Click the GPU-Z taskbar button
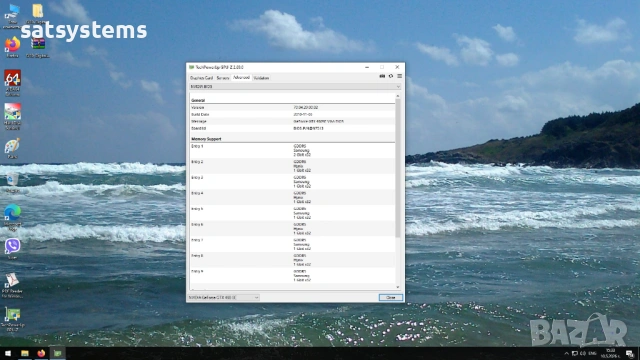 pyautogui.click(x=57, y=353)
